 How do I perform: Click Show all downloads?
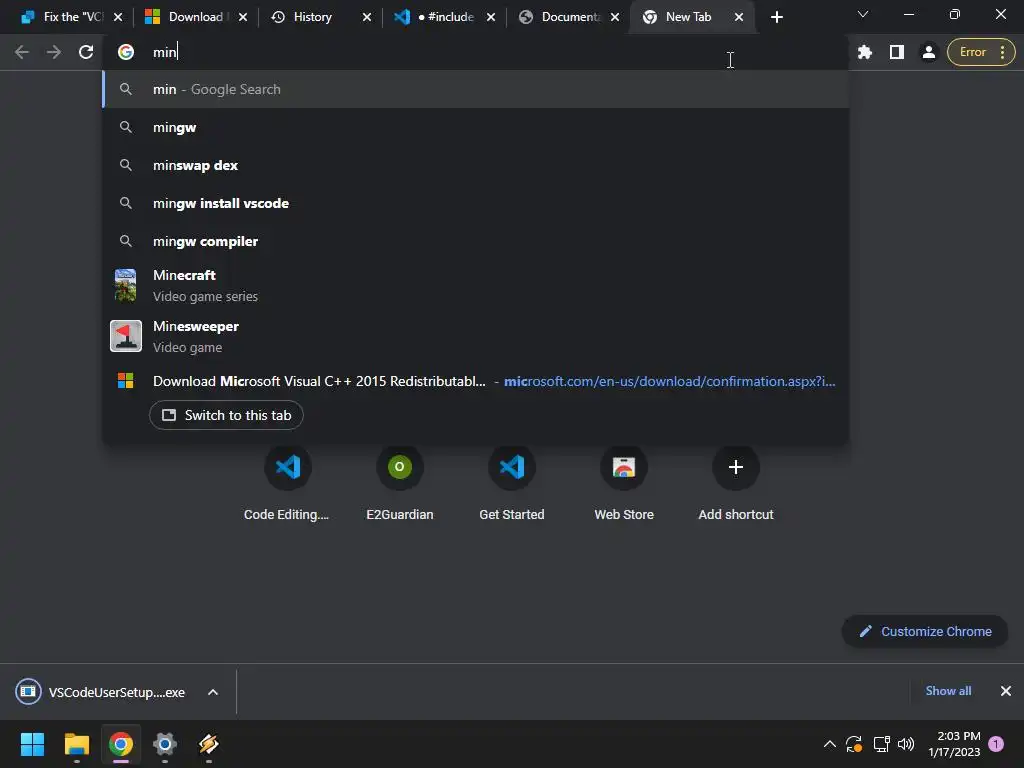(948, 691)
